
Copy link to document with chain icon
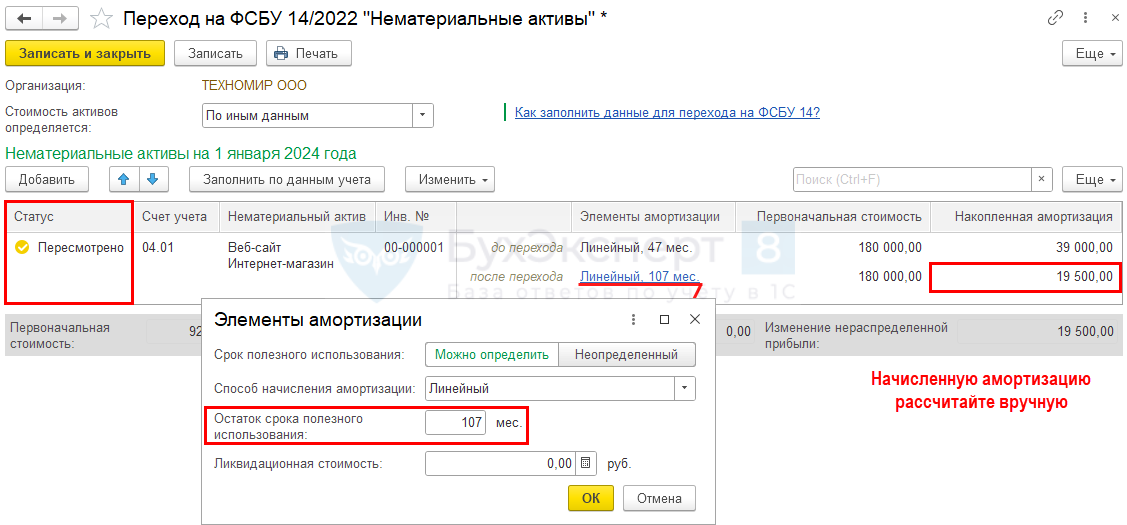[1055, 18]
